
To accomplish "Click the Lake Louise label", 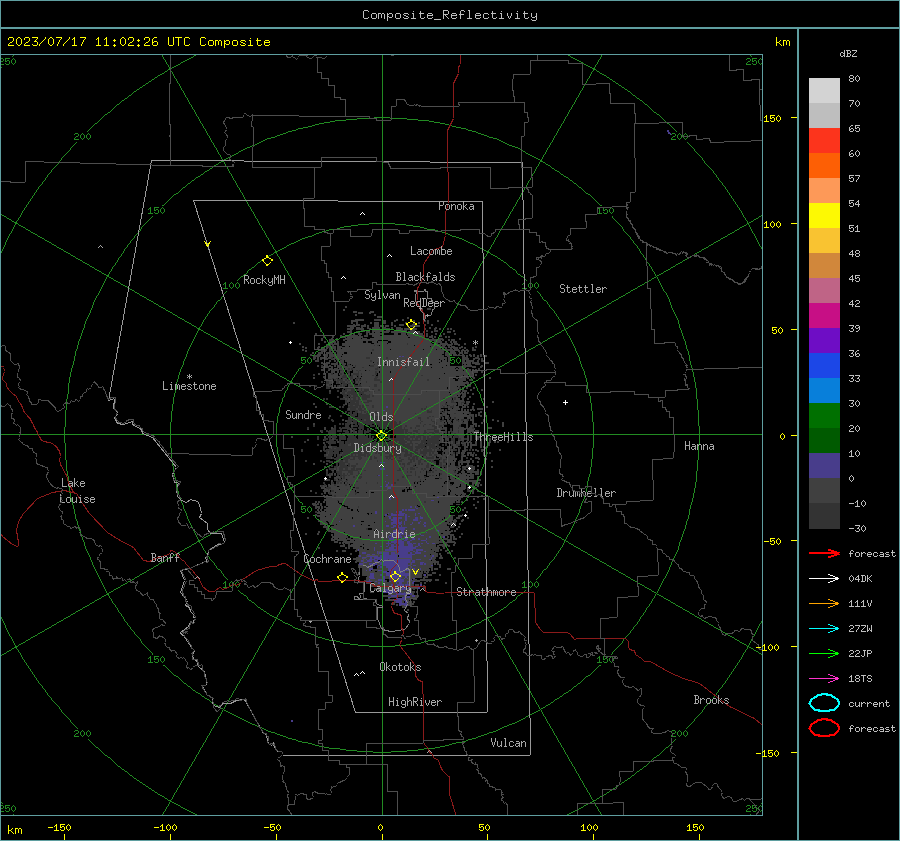I will 78,491.
